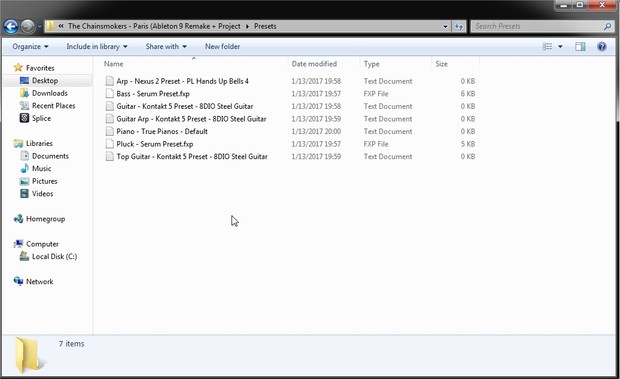
Task: Click the 7 items text in details pane
Action: [x=72, y=344]
